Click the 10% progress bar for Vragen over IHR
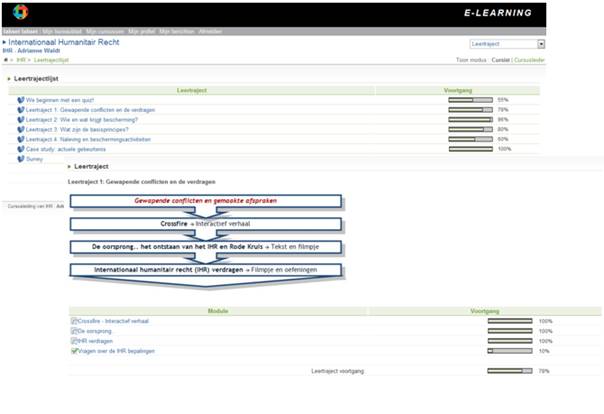This screenshot has width=604, height=414. click(510, 351)
